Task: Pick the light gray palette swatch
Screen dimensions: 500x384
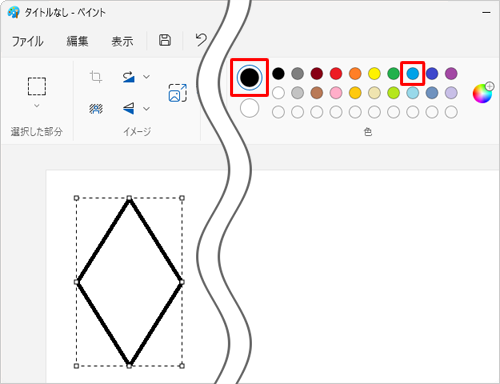Action: click(x=297, y=93)
